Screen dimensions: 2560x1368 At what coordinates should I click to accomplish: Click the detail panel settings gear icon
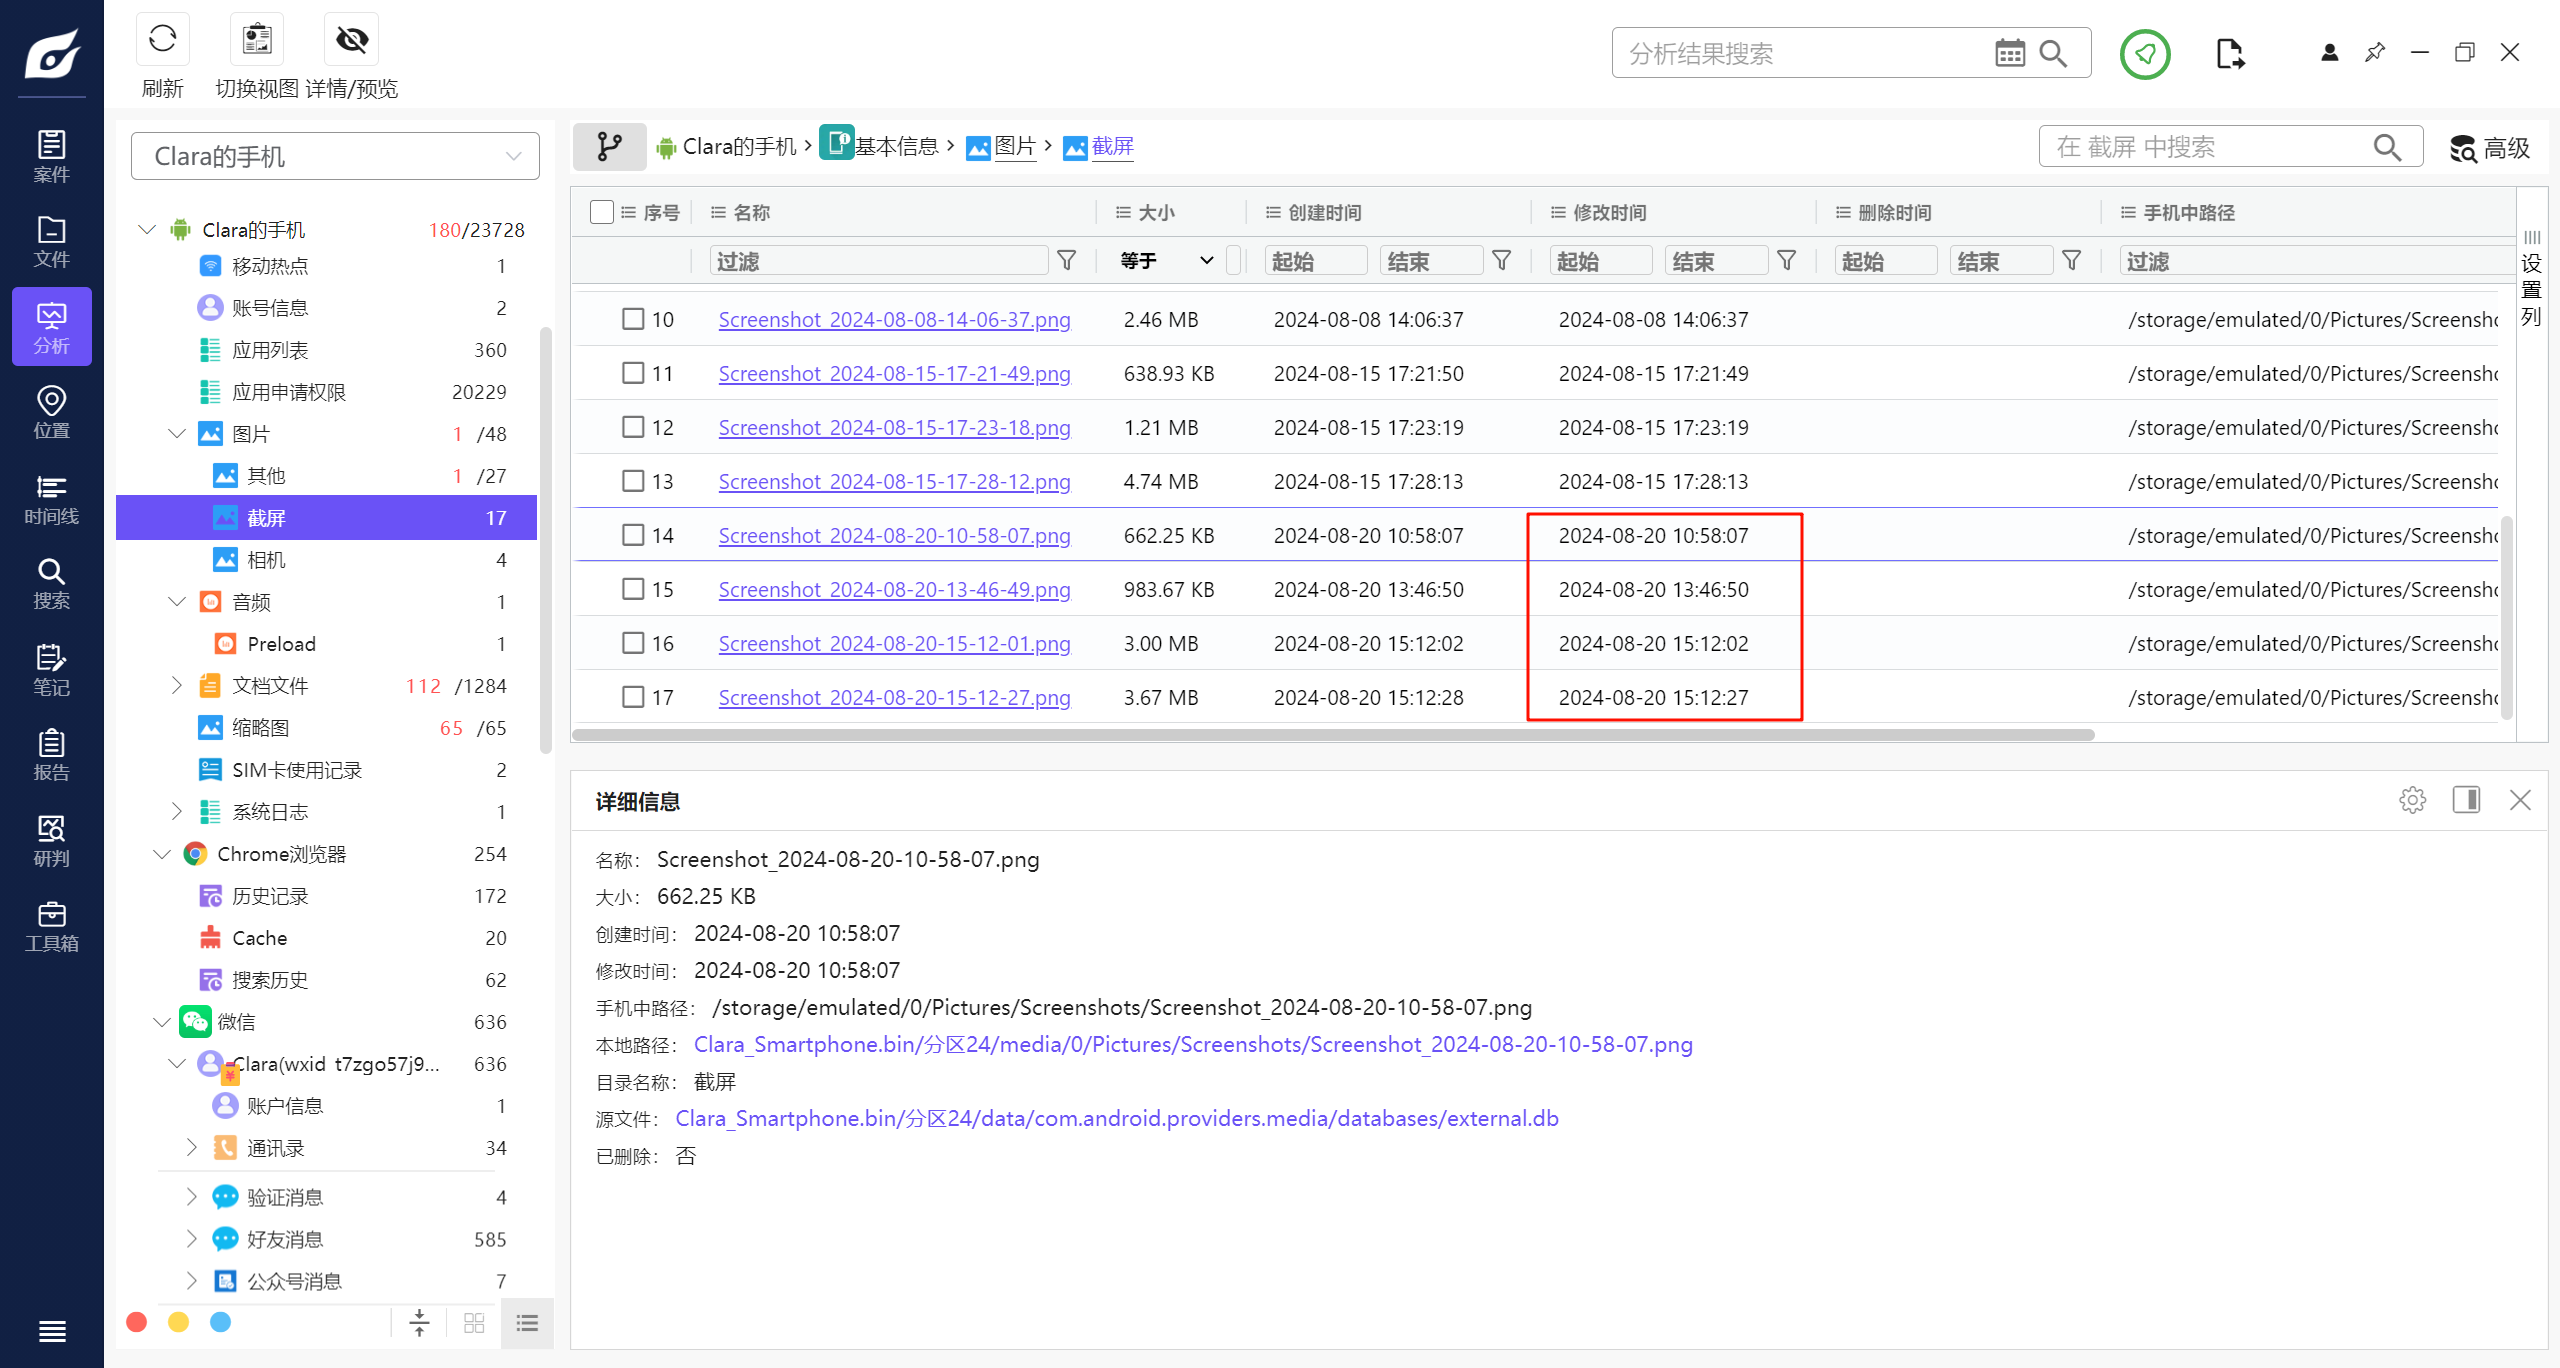[x=2412, y=800]
